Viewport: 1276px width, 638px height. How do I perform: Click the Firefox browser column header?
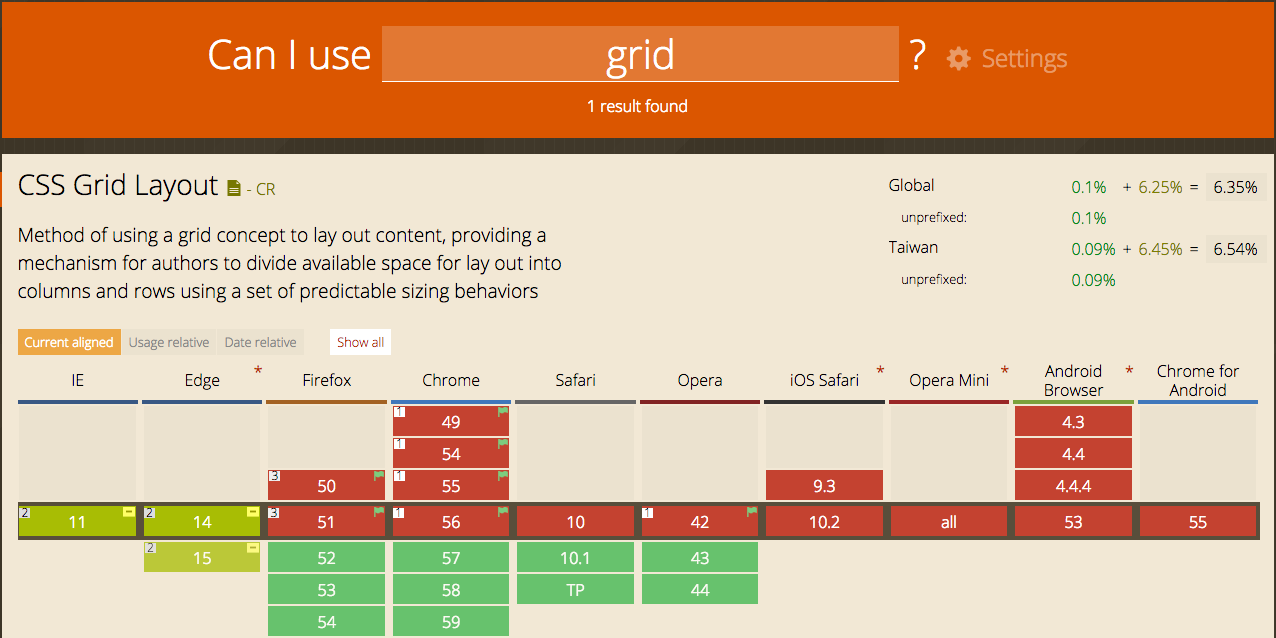point(326,380)
